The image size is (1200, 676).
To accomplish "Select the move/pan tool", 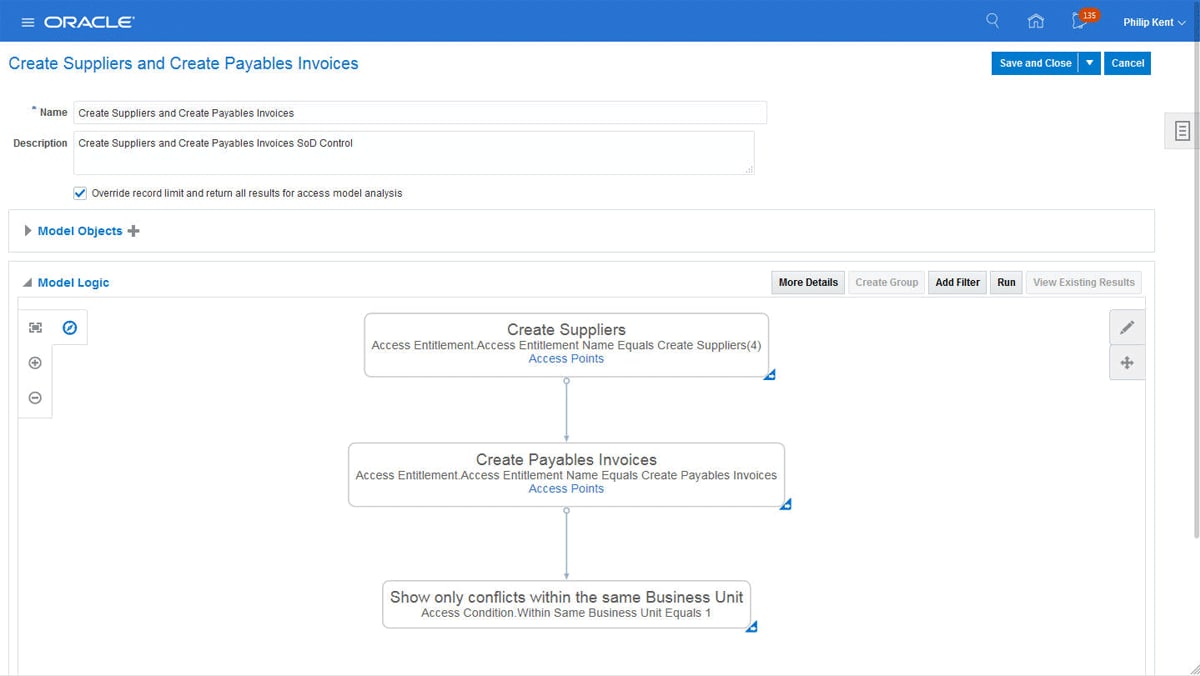I will (x=1127, y=363).
